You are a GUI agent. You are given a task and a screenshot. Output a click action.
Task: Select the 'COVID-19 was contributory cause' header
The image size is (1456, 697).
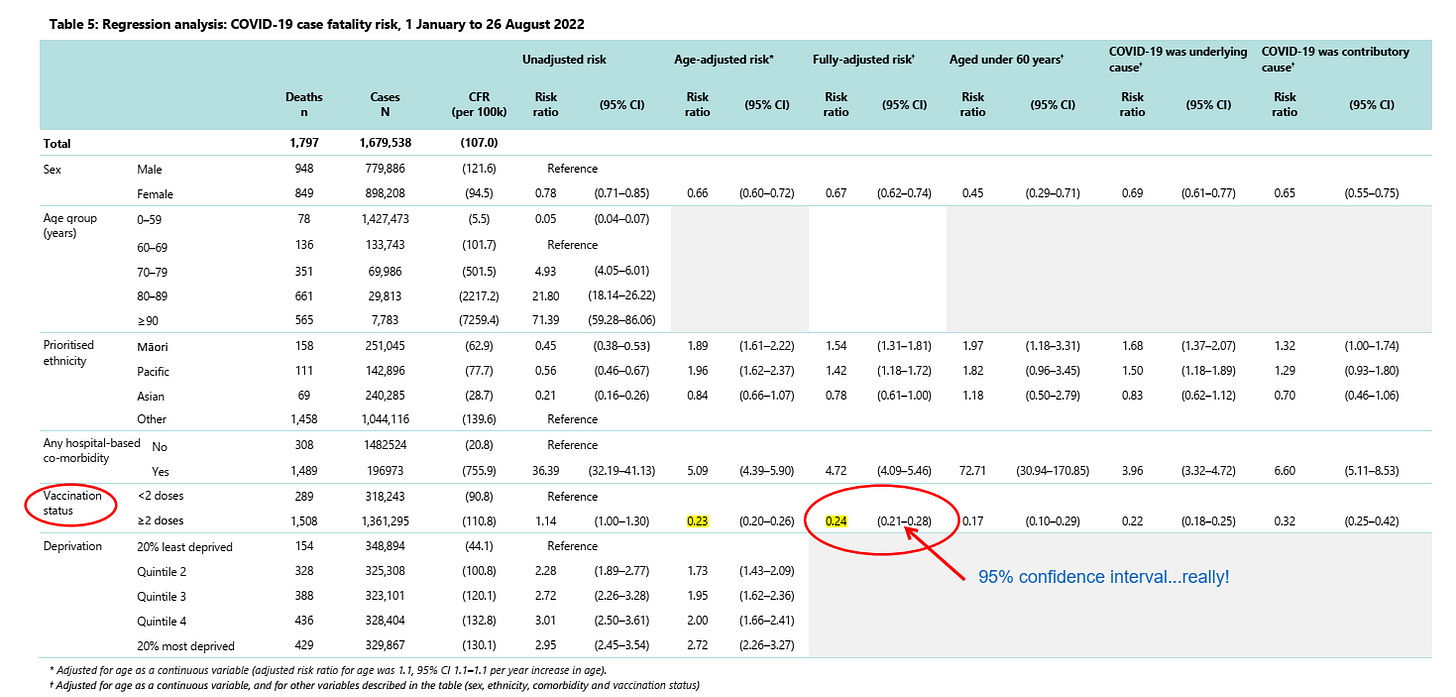pos(1336,60)
